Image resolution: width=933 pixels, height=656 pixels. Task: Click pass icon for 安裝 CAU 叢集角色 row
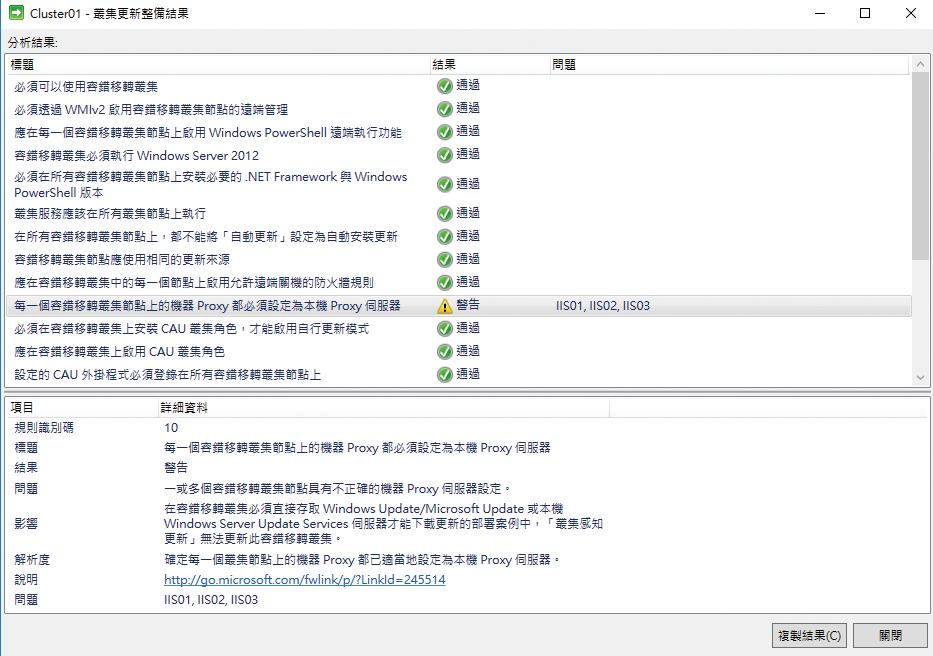click(x=444, y=329)
